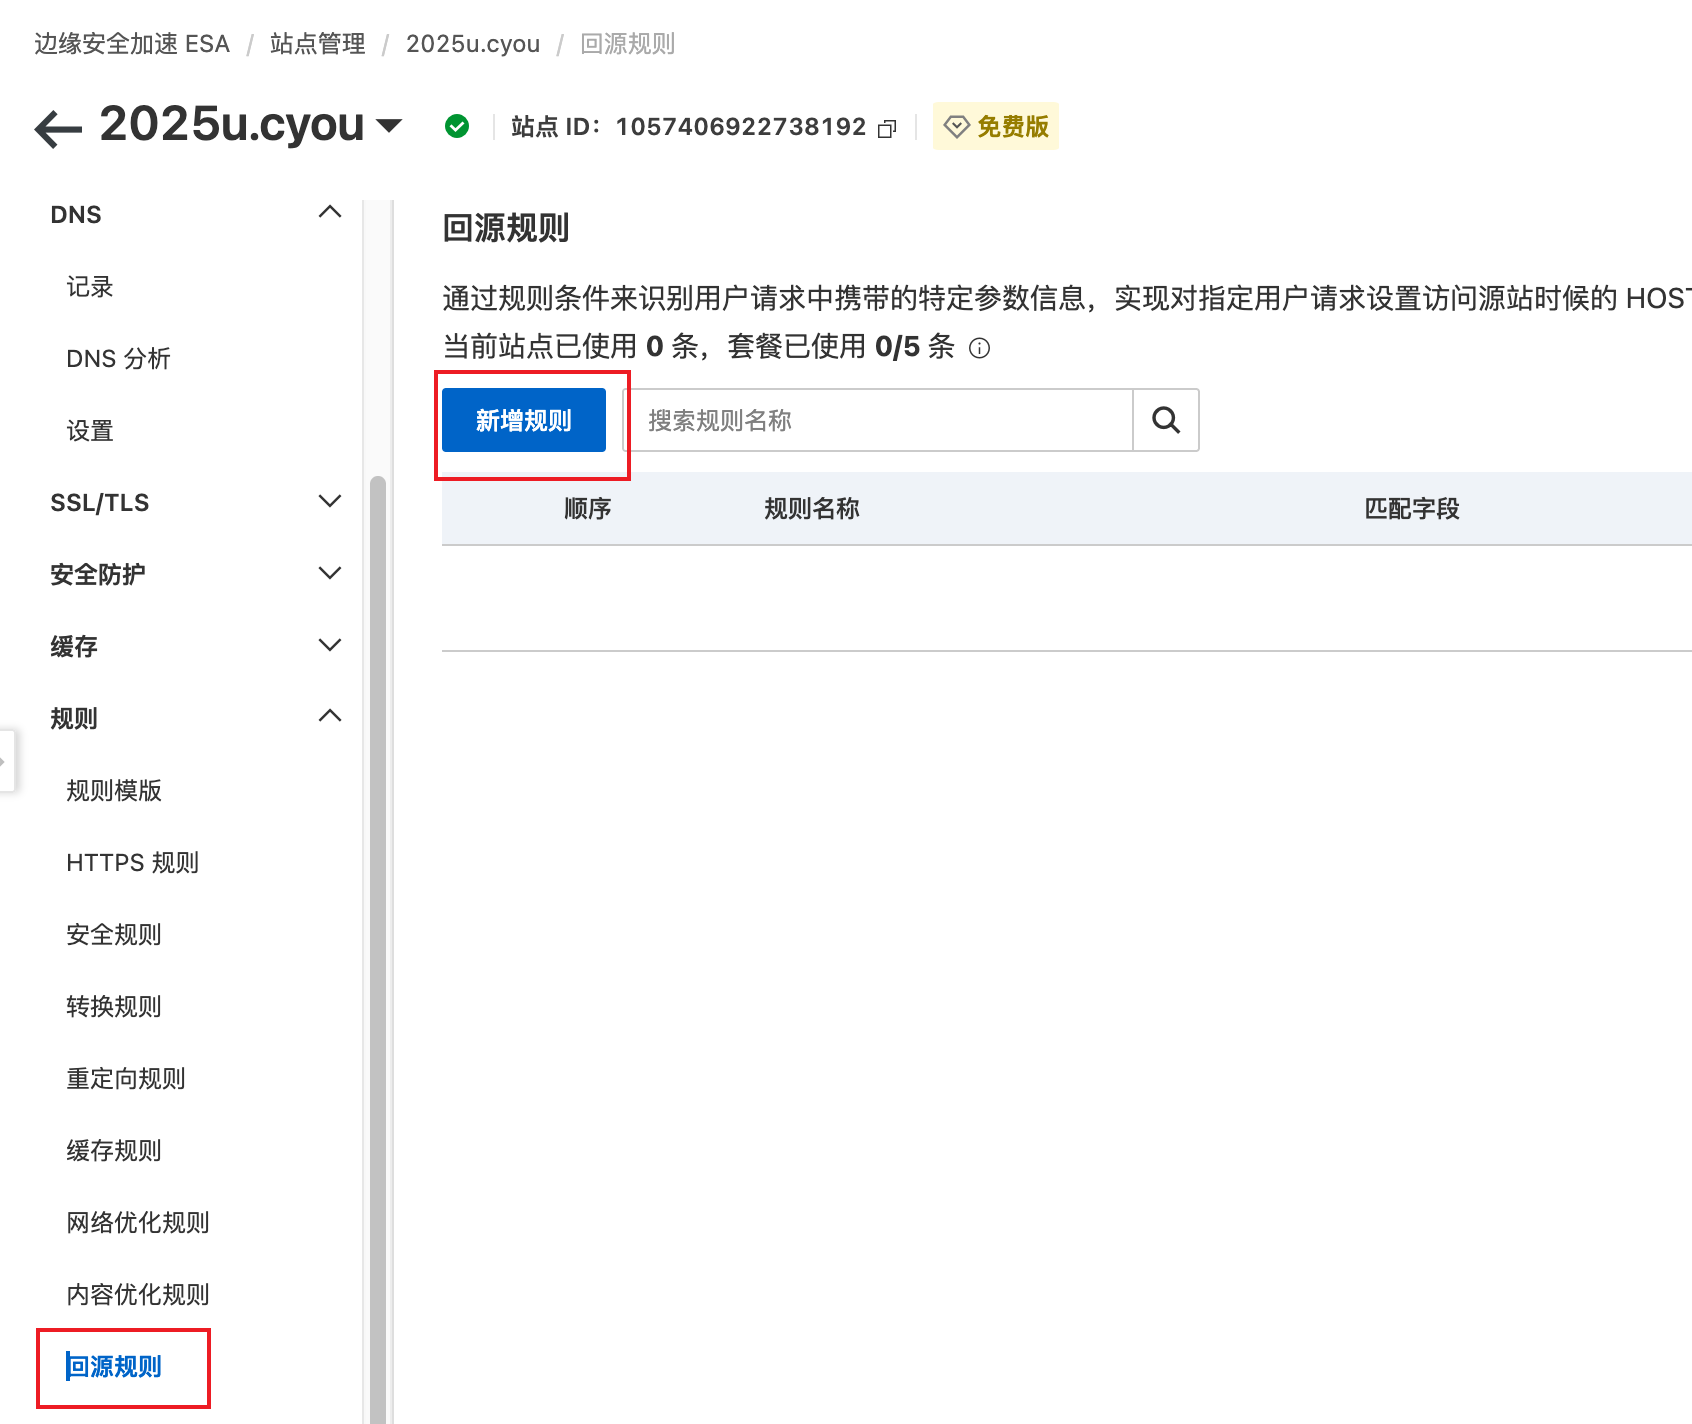1692x1424 pixels.
Task: Copy the site ID using the copy icon
Action: (886, 128)
